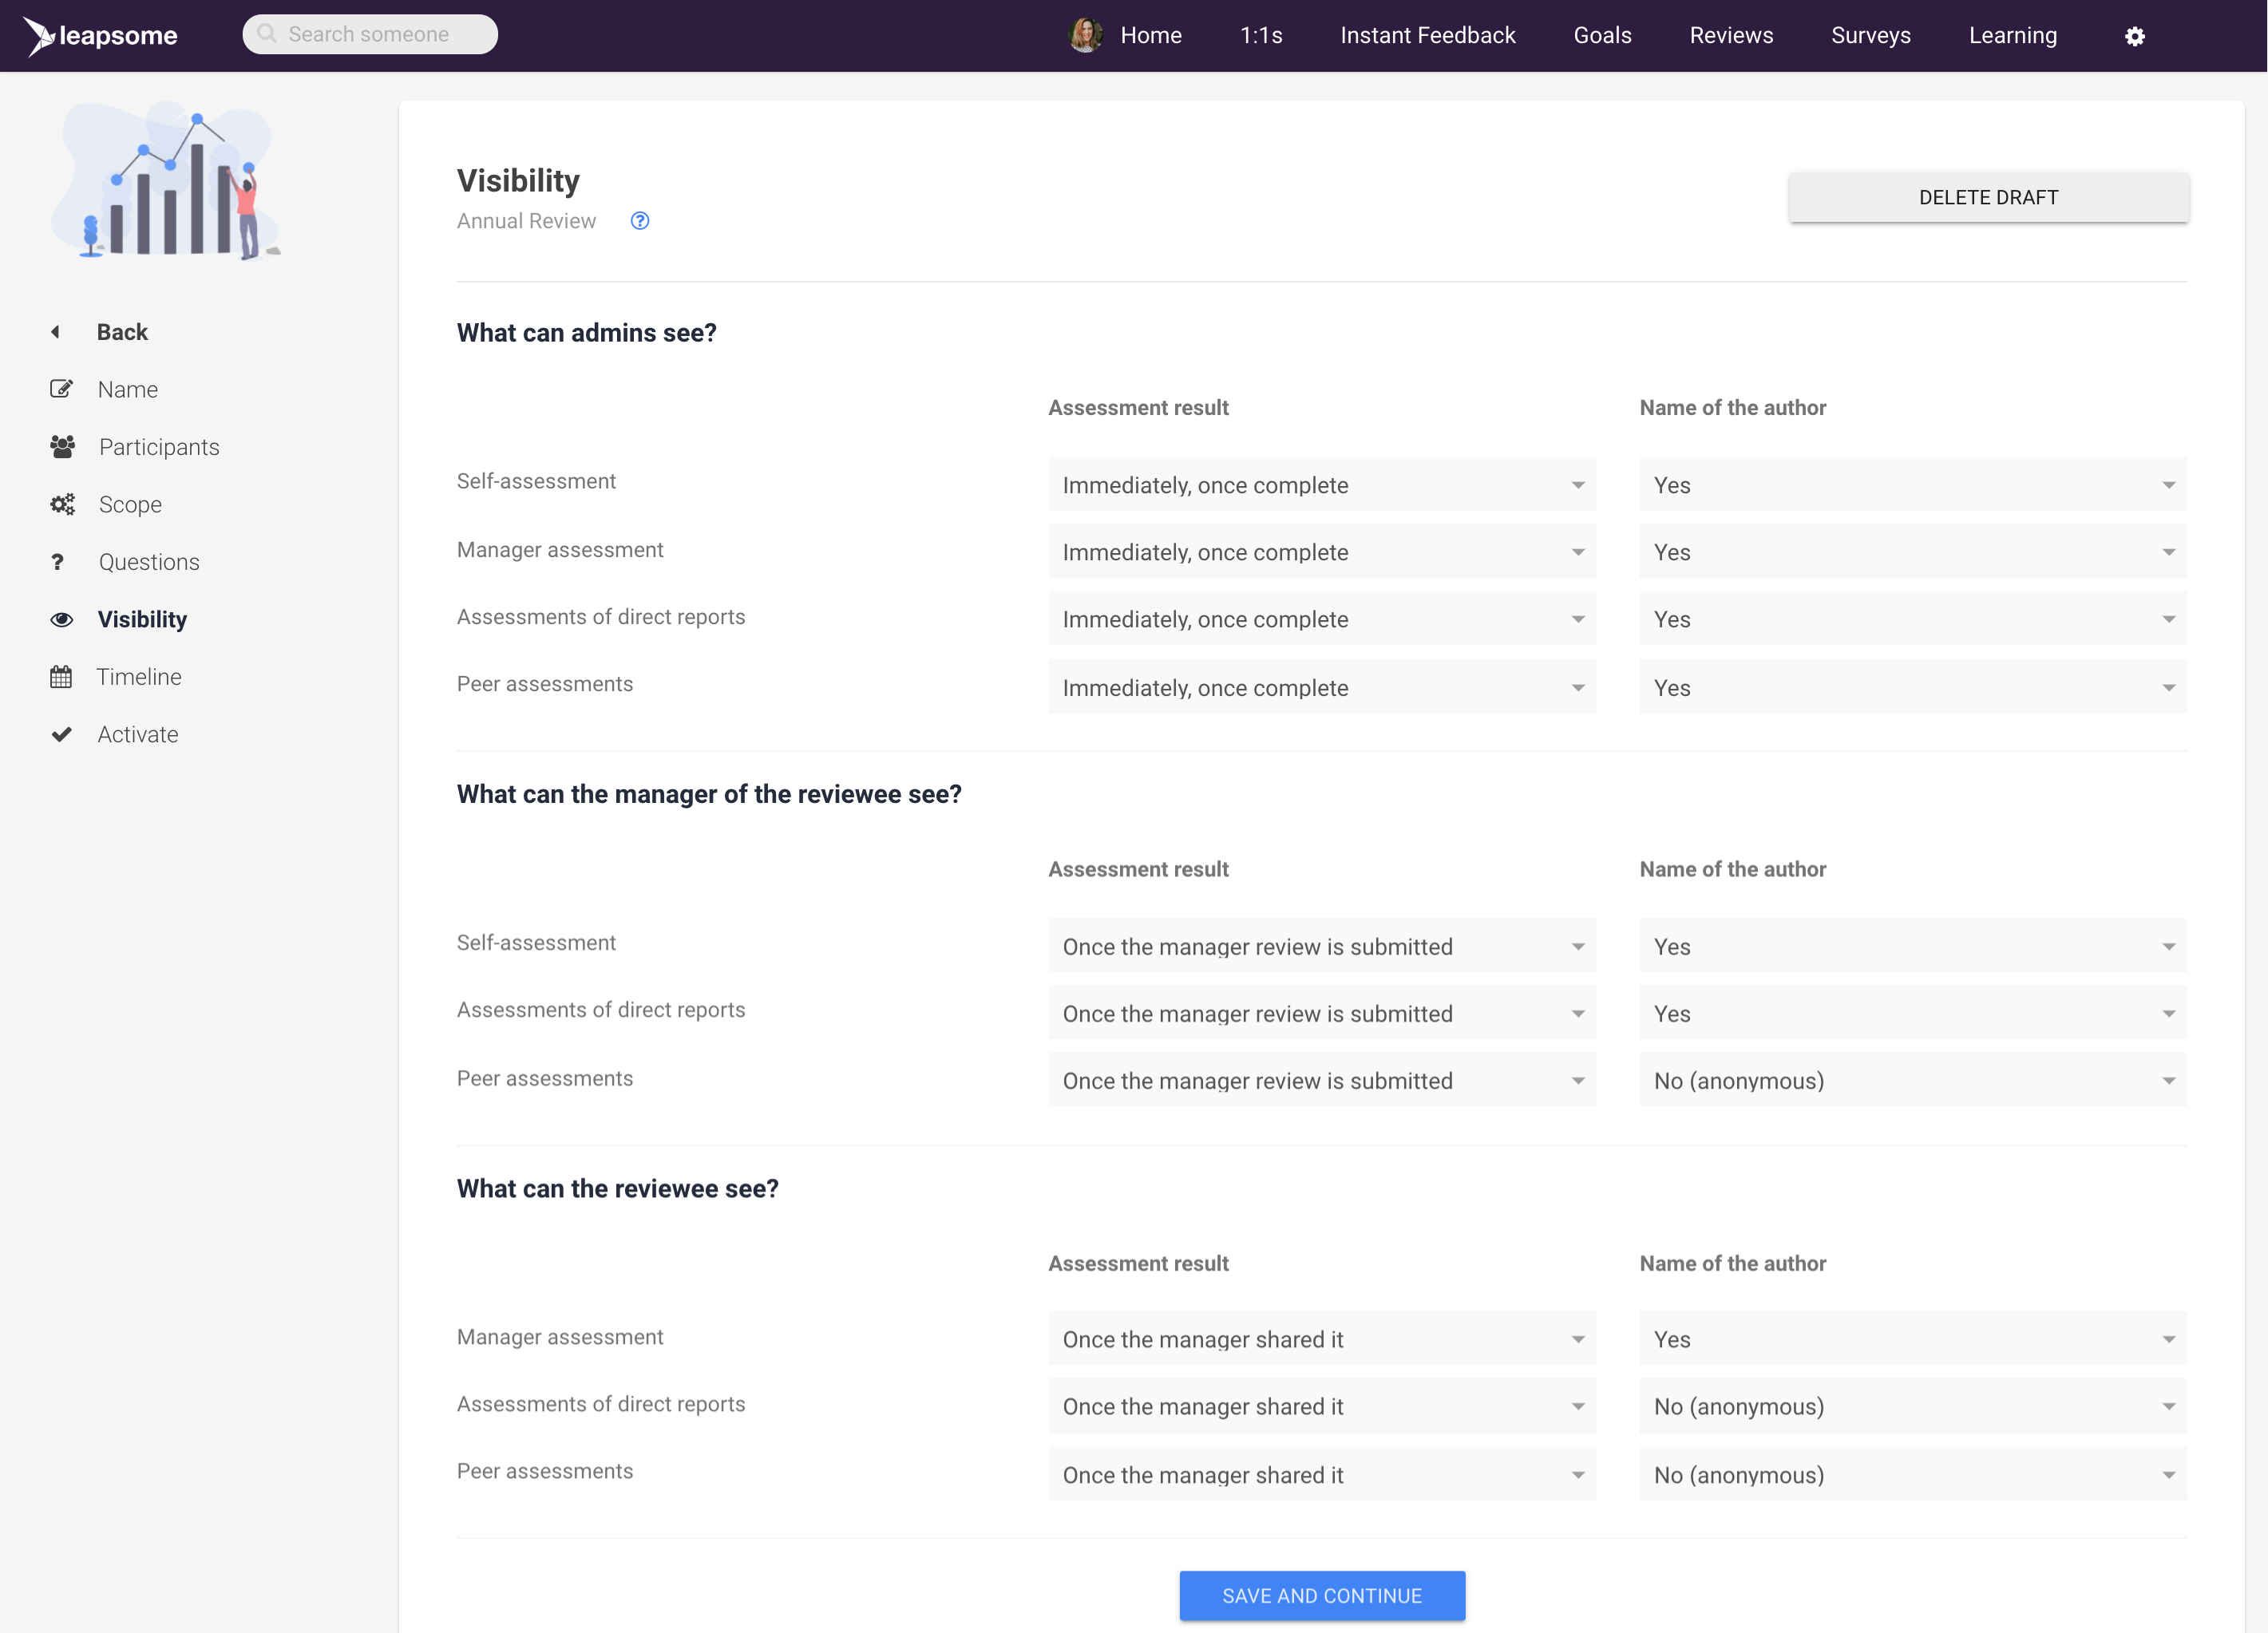Open the Timeline step
The height and width of the screenshot is (1633, 2268).
[x=139, y=677]
